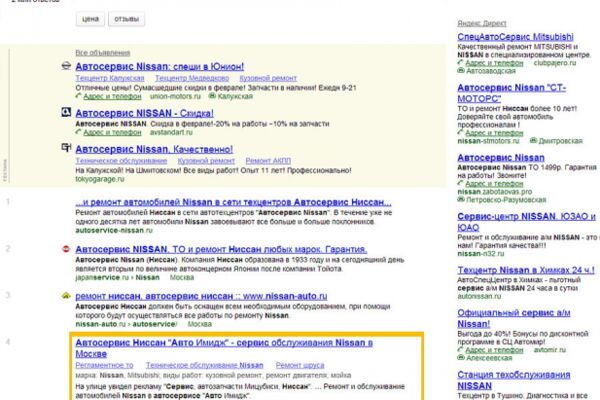
Task: Follow the 'Техцентр Медведково' sitelink
Action: pyautogui.click(x=192, y=78)
